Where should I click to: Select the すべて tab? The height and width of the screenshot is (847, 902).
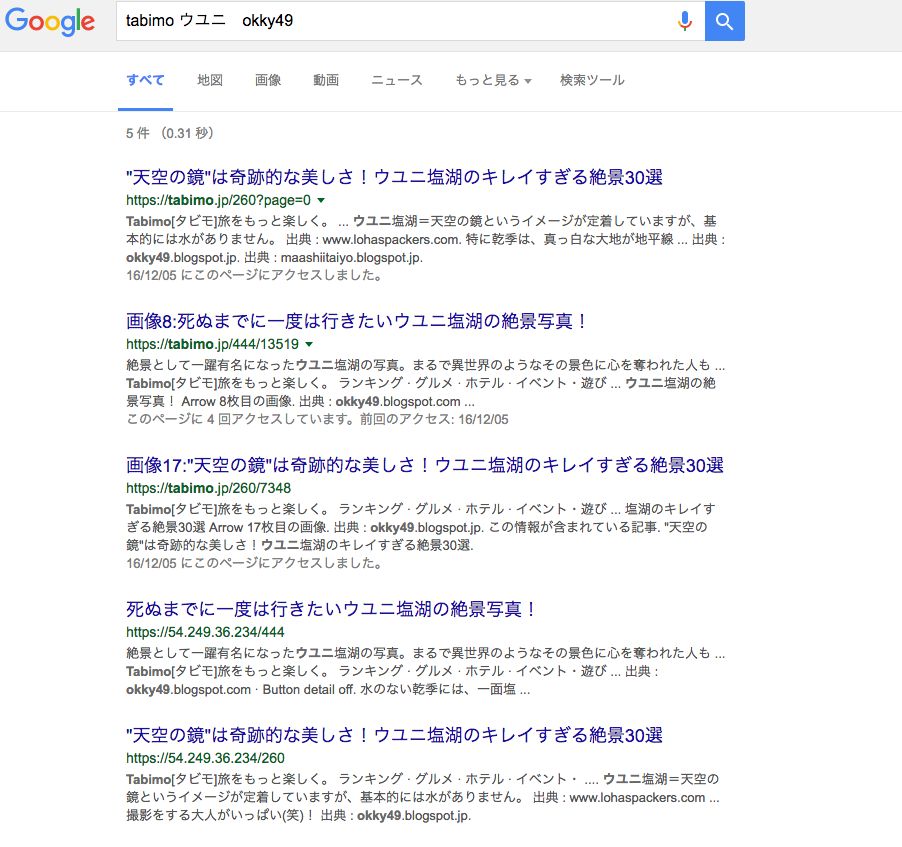(x=146, y=80)
